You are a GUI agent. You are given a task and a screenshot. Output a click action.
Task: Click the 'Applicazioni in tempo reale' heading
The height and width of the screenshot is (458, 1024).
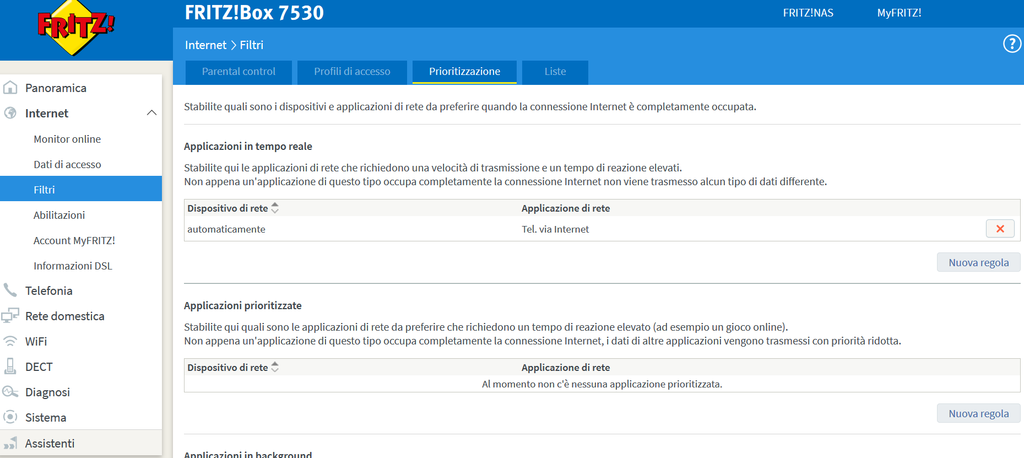pos(248,146)
